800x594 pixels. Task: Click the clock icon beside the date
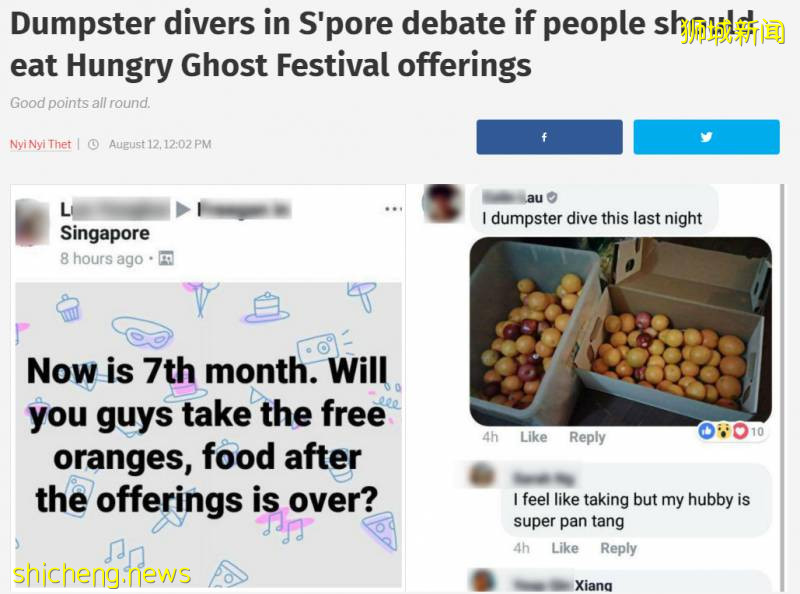(93, 144)
